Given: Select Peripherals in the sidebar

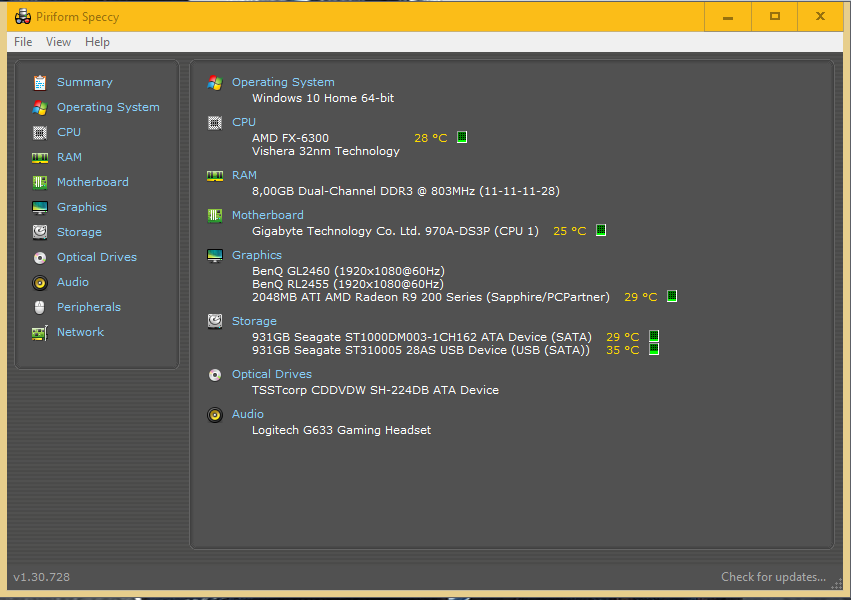Looking at the screenshot, I should click(x=89, y=307).
